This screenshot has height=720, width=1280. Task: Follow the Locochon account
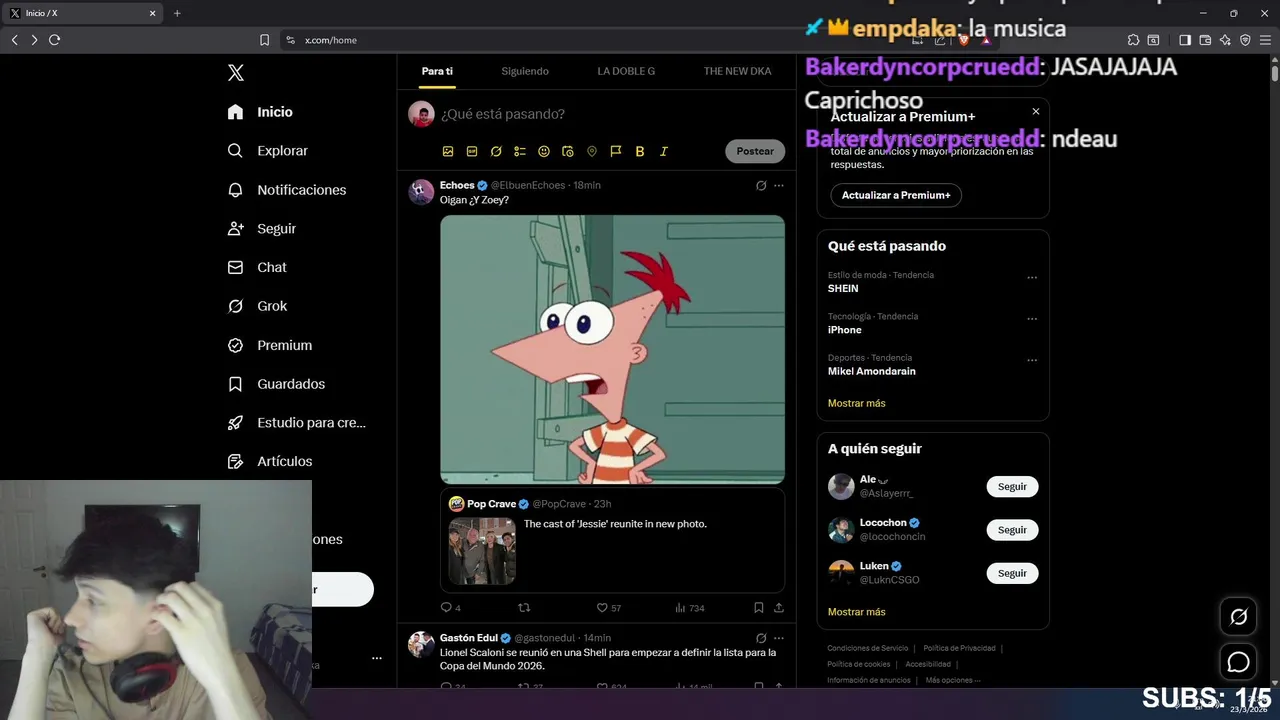coord(1012,530)
